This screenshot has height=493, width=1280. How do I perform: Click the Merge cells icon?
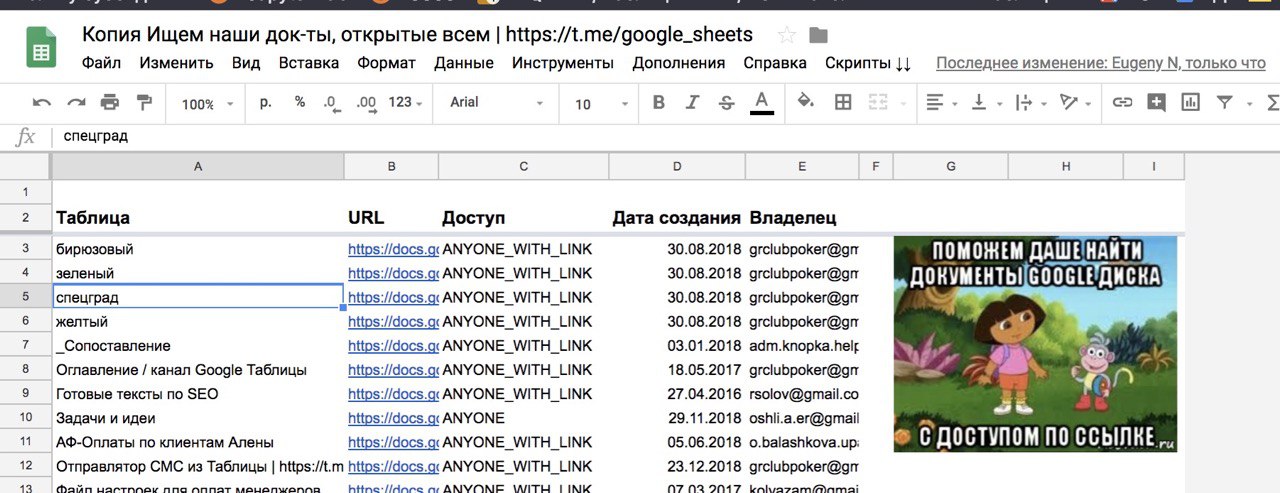pyautogui.click(x=877, y=102)
